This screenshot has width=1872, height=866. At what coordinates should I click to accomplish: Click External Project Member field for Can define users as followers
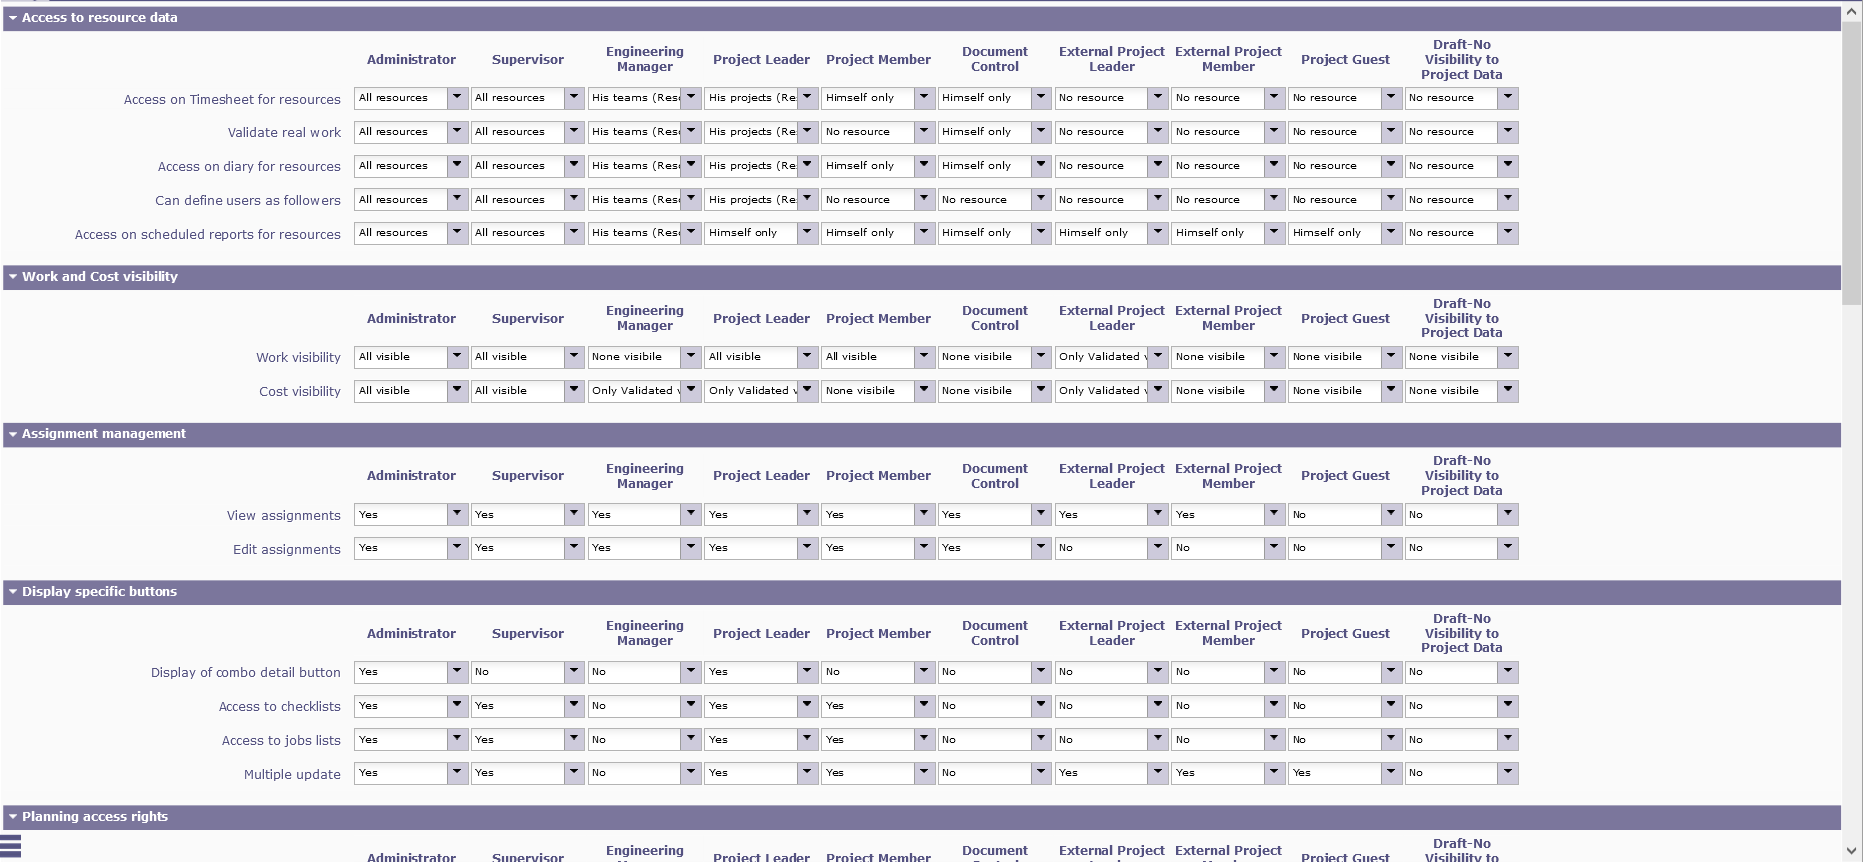(x=1218, y=200)
